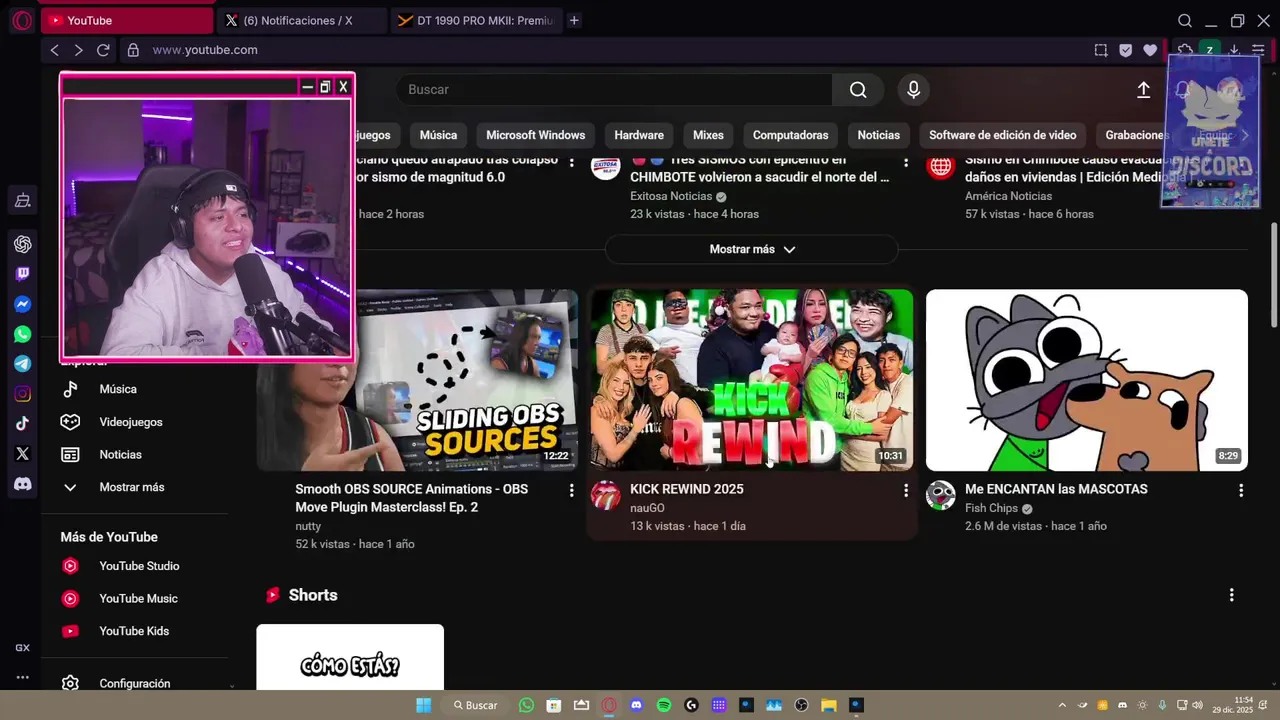This screenshot has width=1280, height=720.
Task: Open Shorts section options menu
Action: [x=1231, y=595]
